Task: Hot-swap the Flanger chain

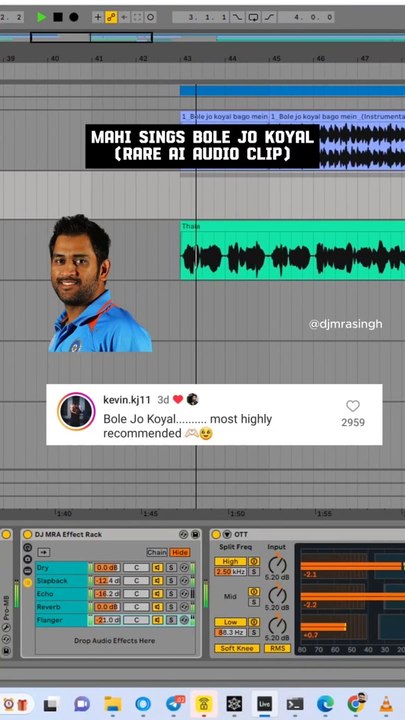Action: click(184, 620)
